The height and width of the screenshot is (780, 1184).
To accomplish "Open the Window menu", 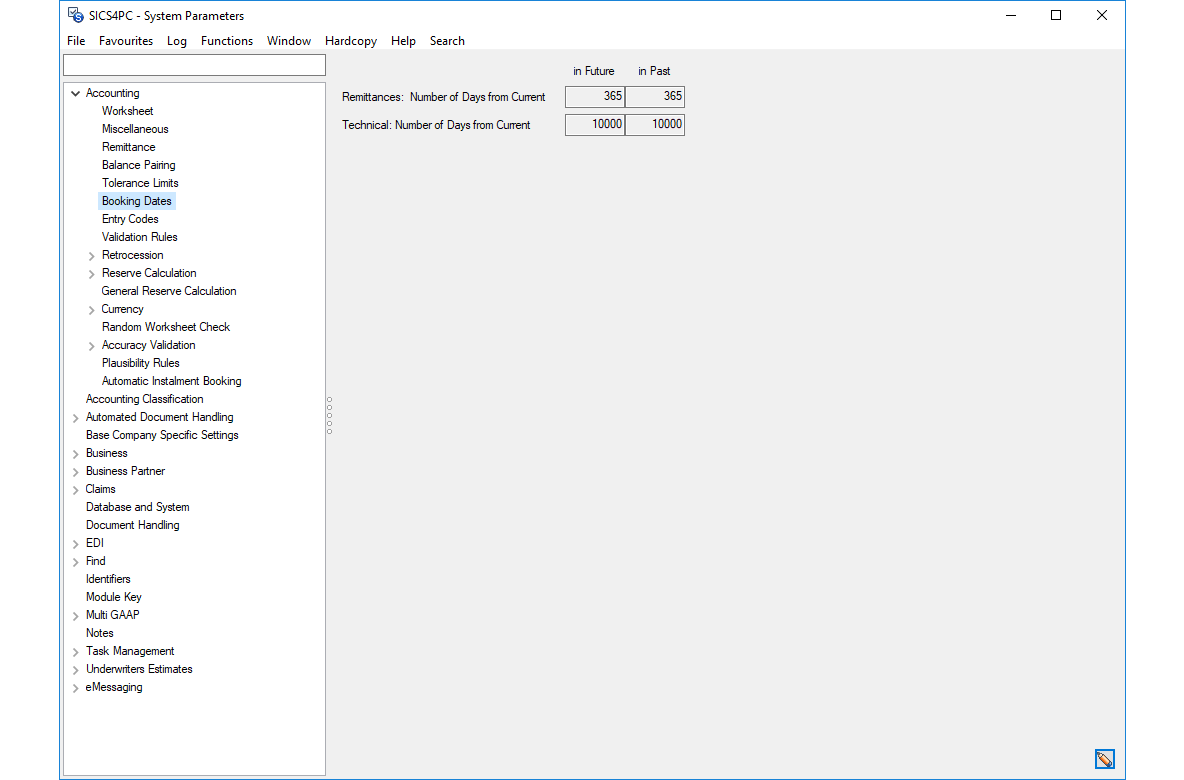I will (x=288, y=41).
